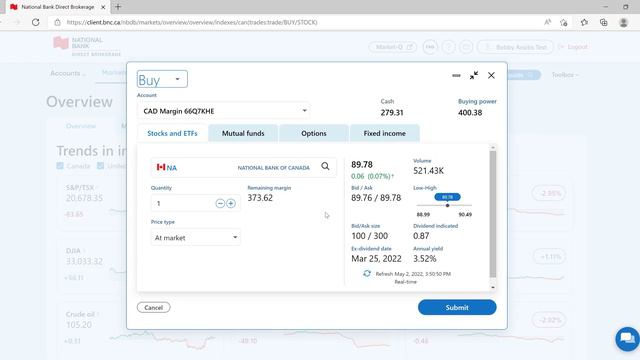The width and height of the screenshot is (640, 360).
Task: Open a new browser tab
Action: (x=118, y=7)
